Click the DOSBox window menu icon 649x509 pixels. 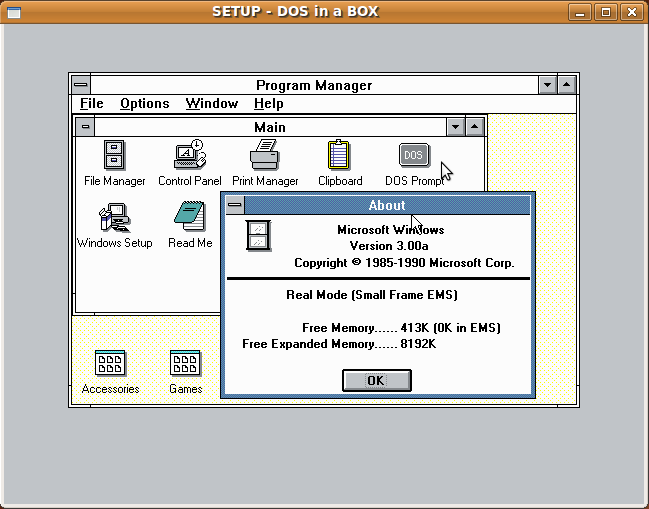coord(14,12)
